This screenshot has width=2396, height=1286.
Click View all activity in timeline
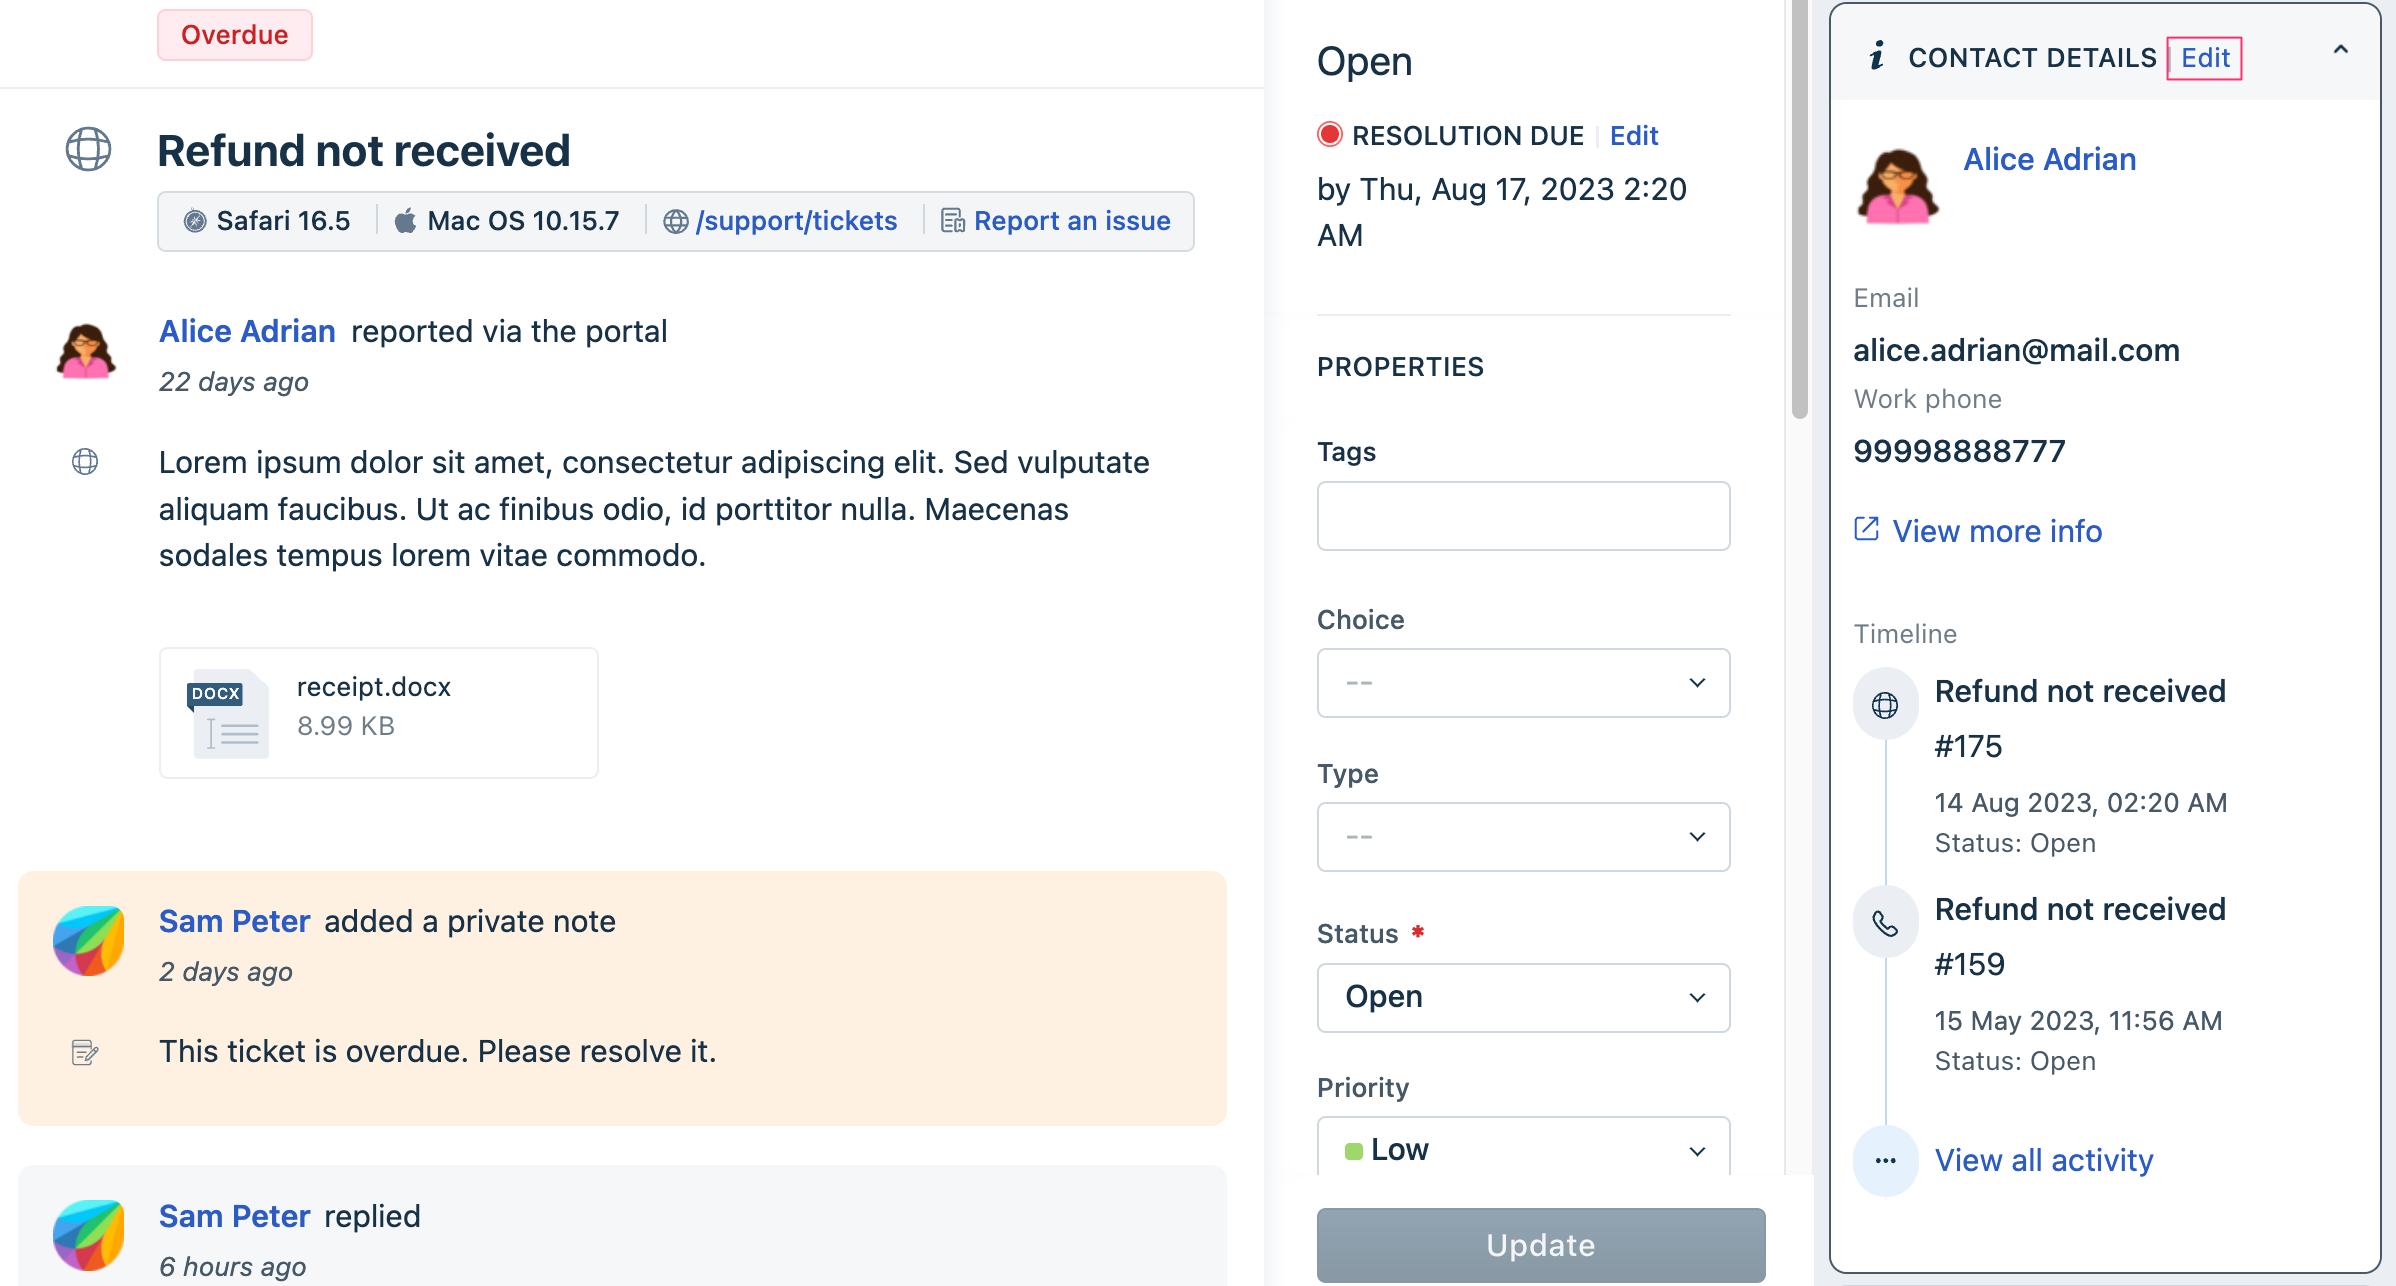point(2044,1159)
